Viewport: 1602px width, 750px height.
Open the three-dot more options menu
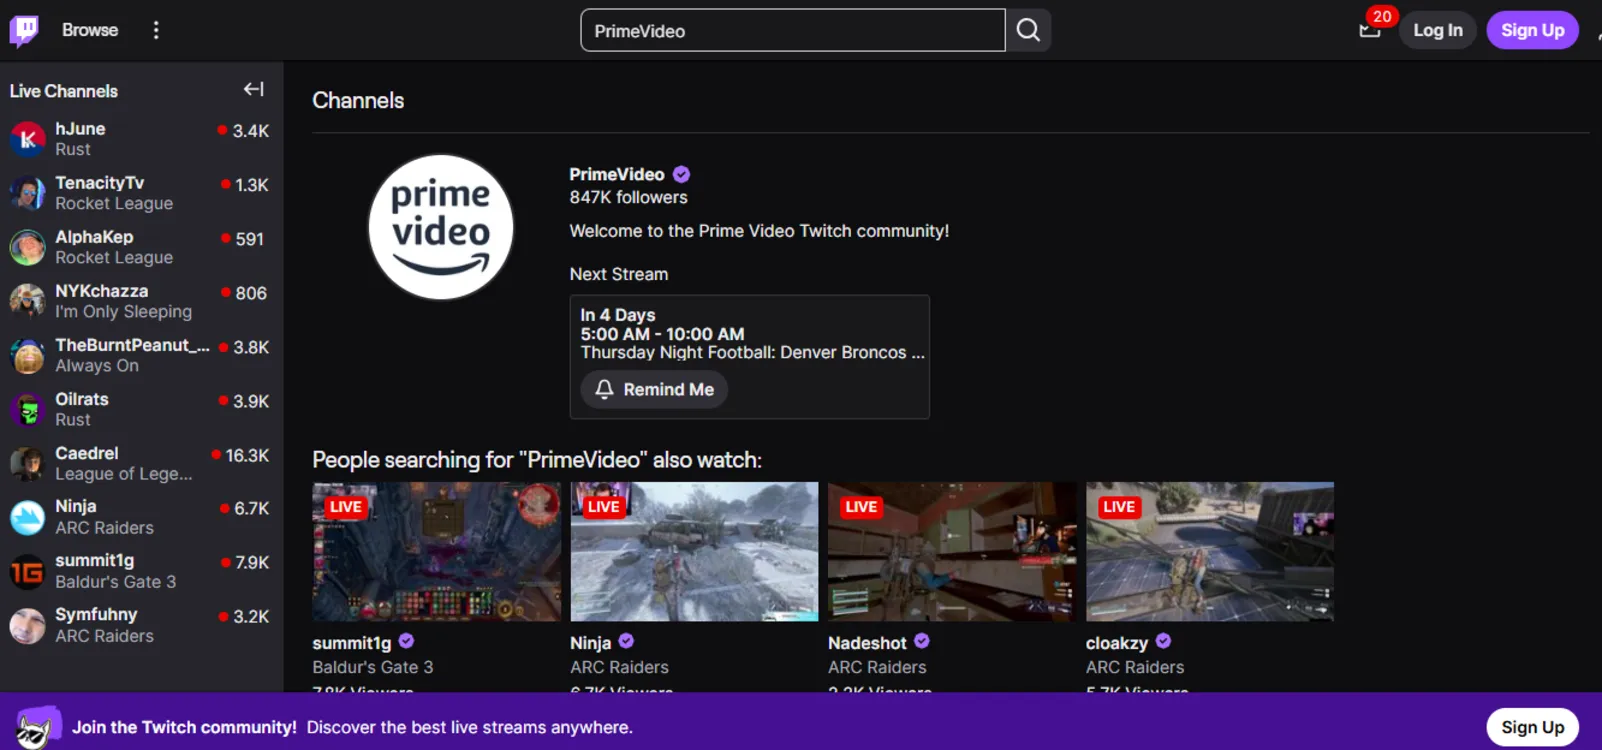point(156,30)
